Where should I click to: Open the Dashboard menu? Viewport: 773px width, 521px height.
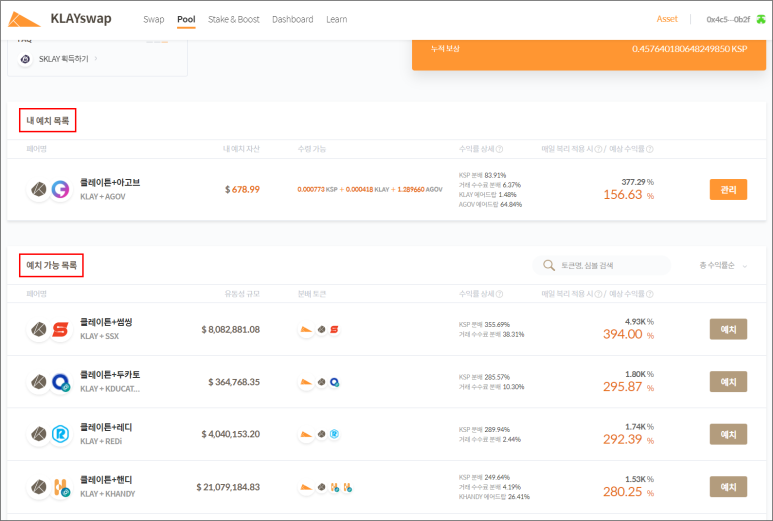(x=292, y=19)
